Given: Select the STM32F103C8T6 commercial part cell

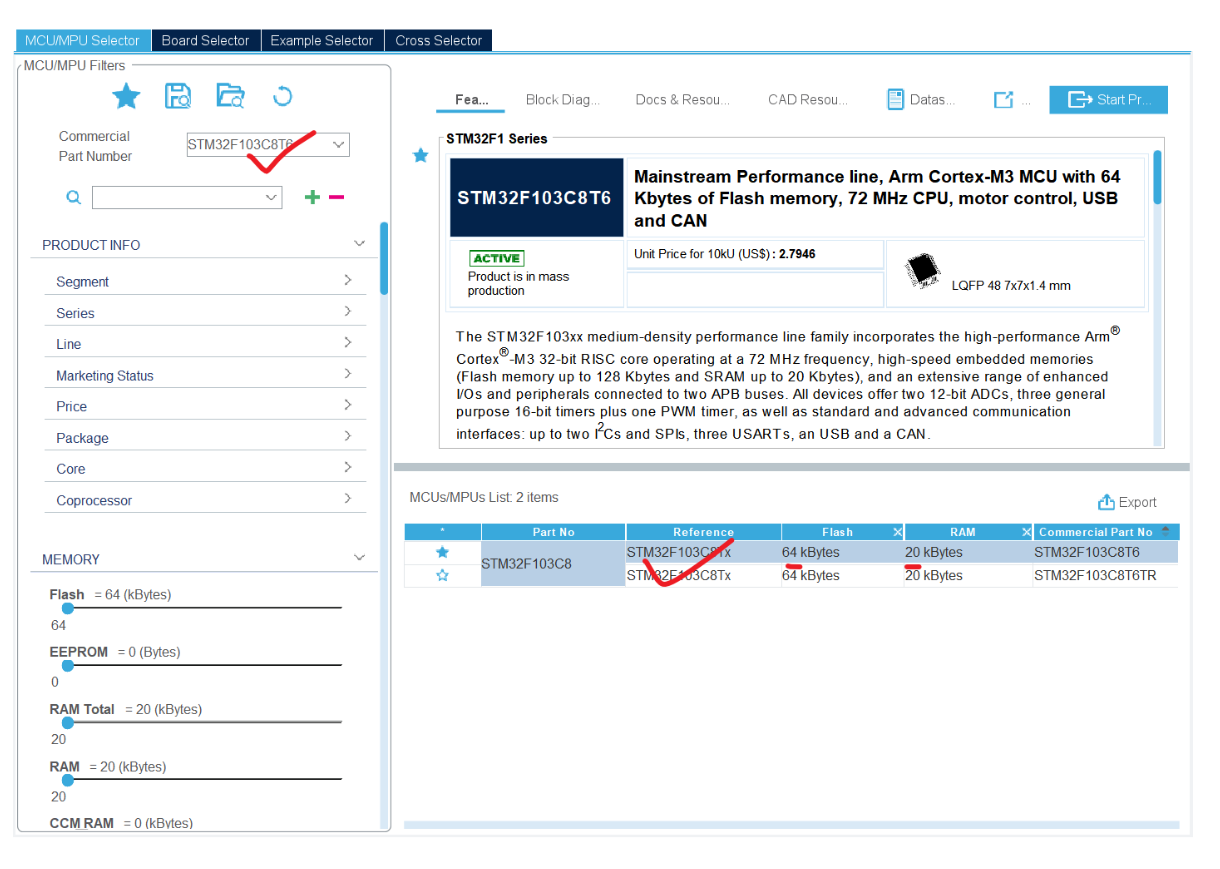Looking at the screenshot, I should click(x=1105, y=552).
